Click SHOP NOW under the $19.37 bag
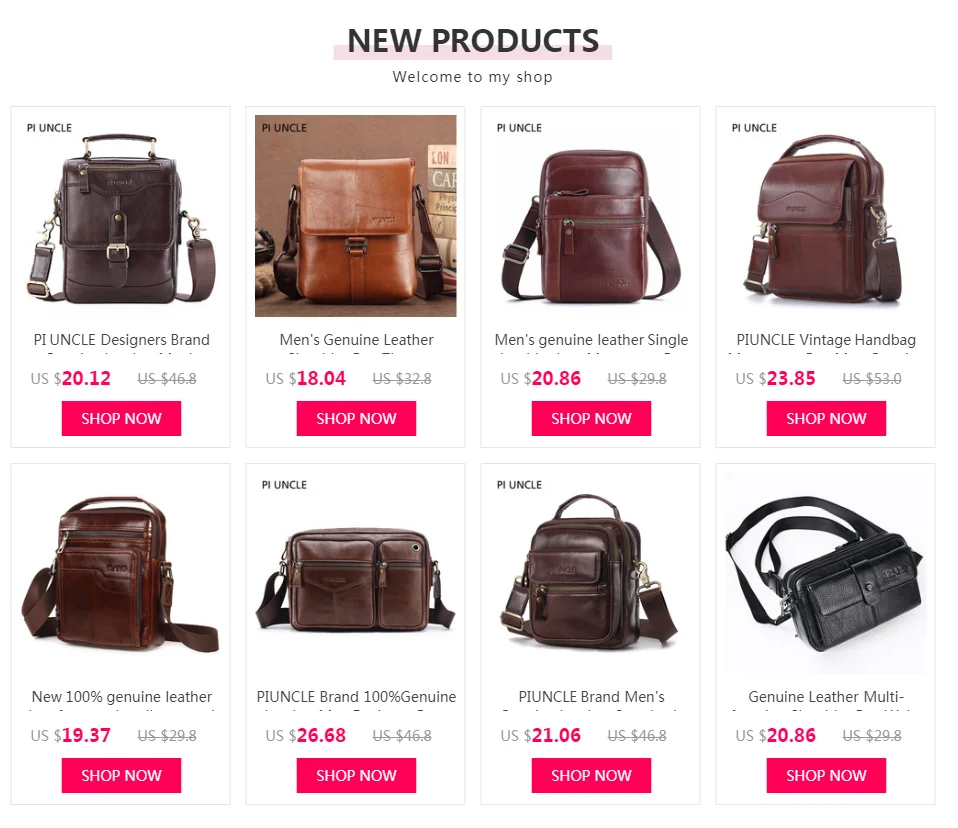The height and width of the screenshot is (828, 958). [121, 775]
